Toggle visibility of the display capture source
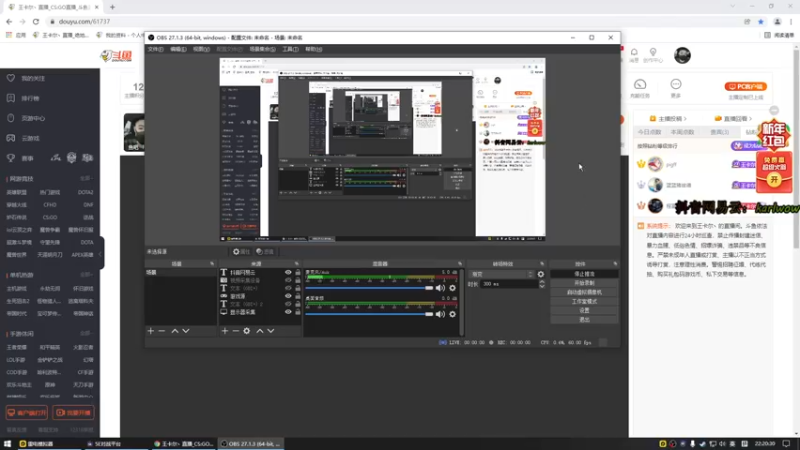The height and width of the screenshot is (450, 800). click(x=288, y=312)
